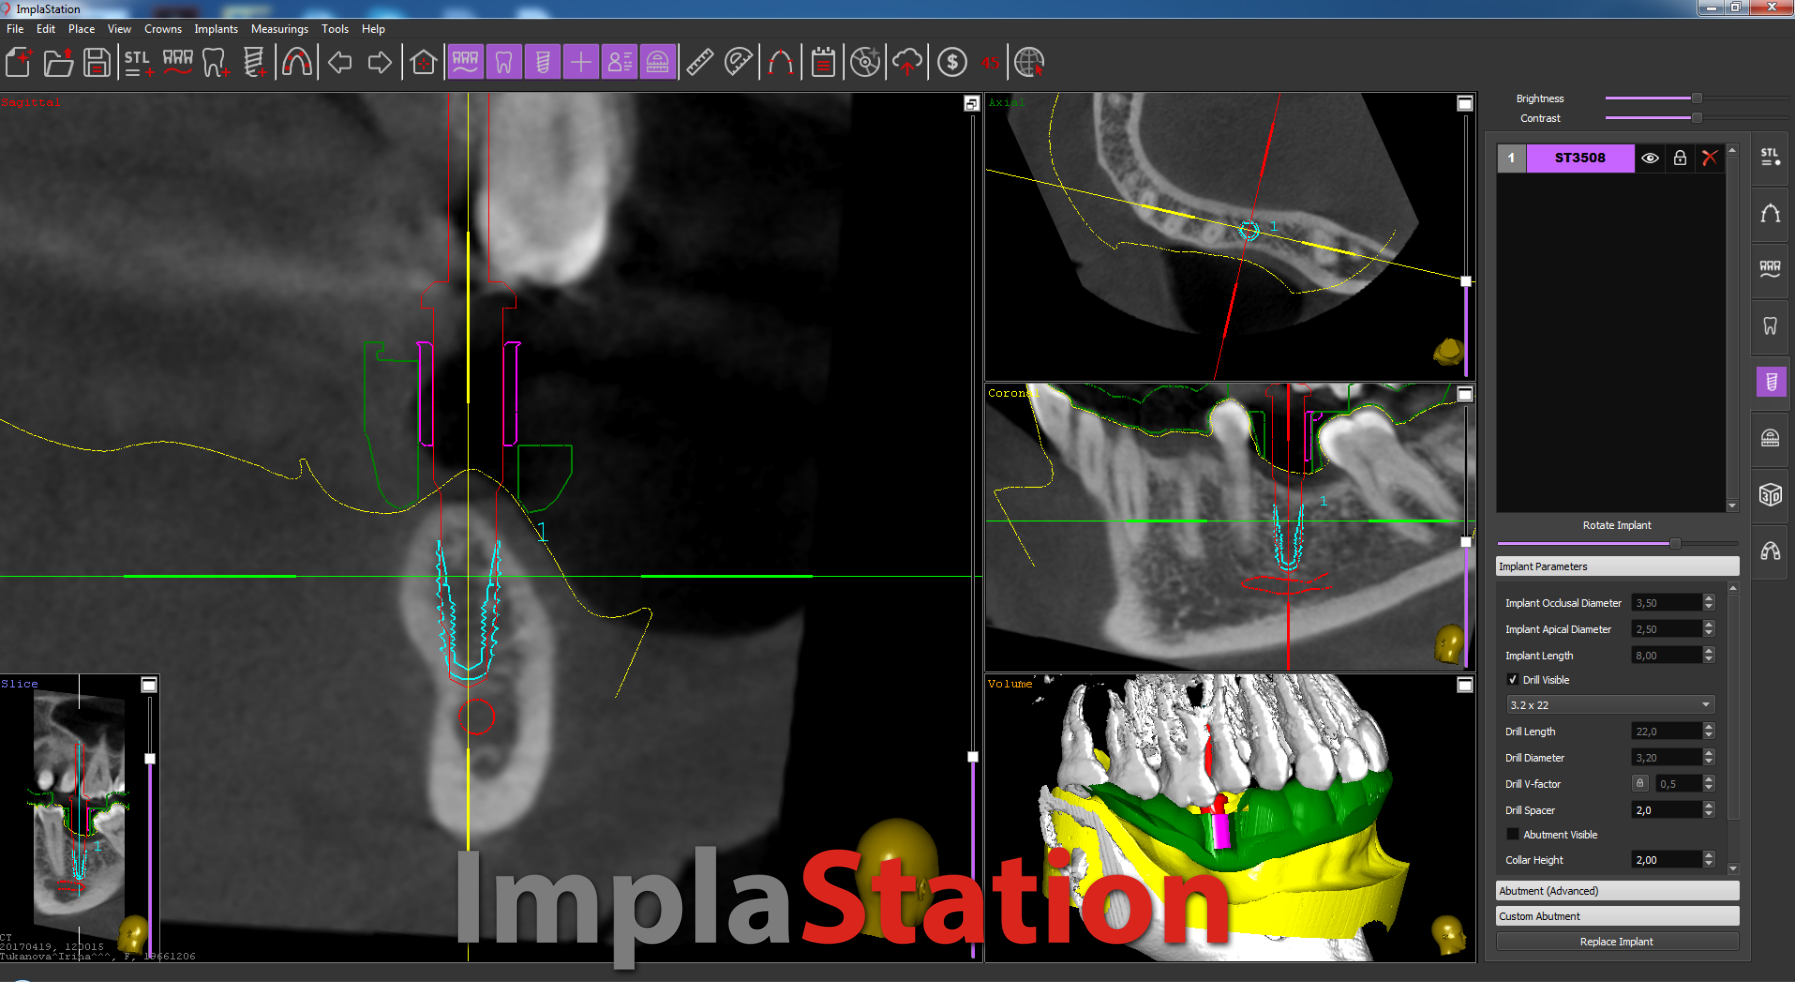
Task: Expand the Abutment (Advanced) section
Action: [x=1617, y=891]
